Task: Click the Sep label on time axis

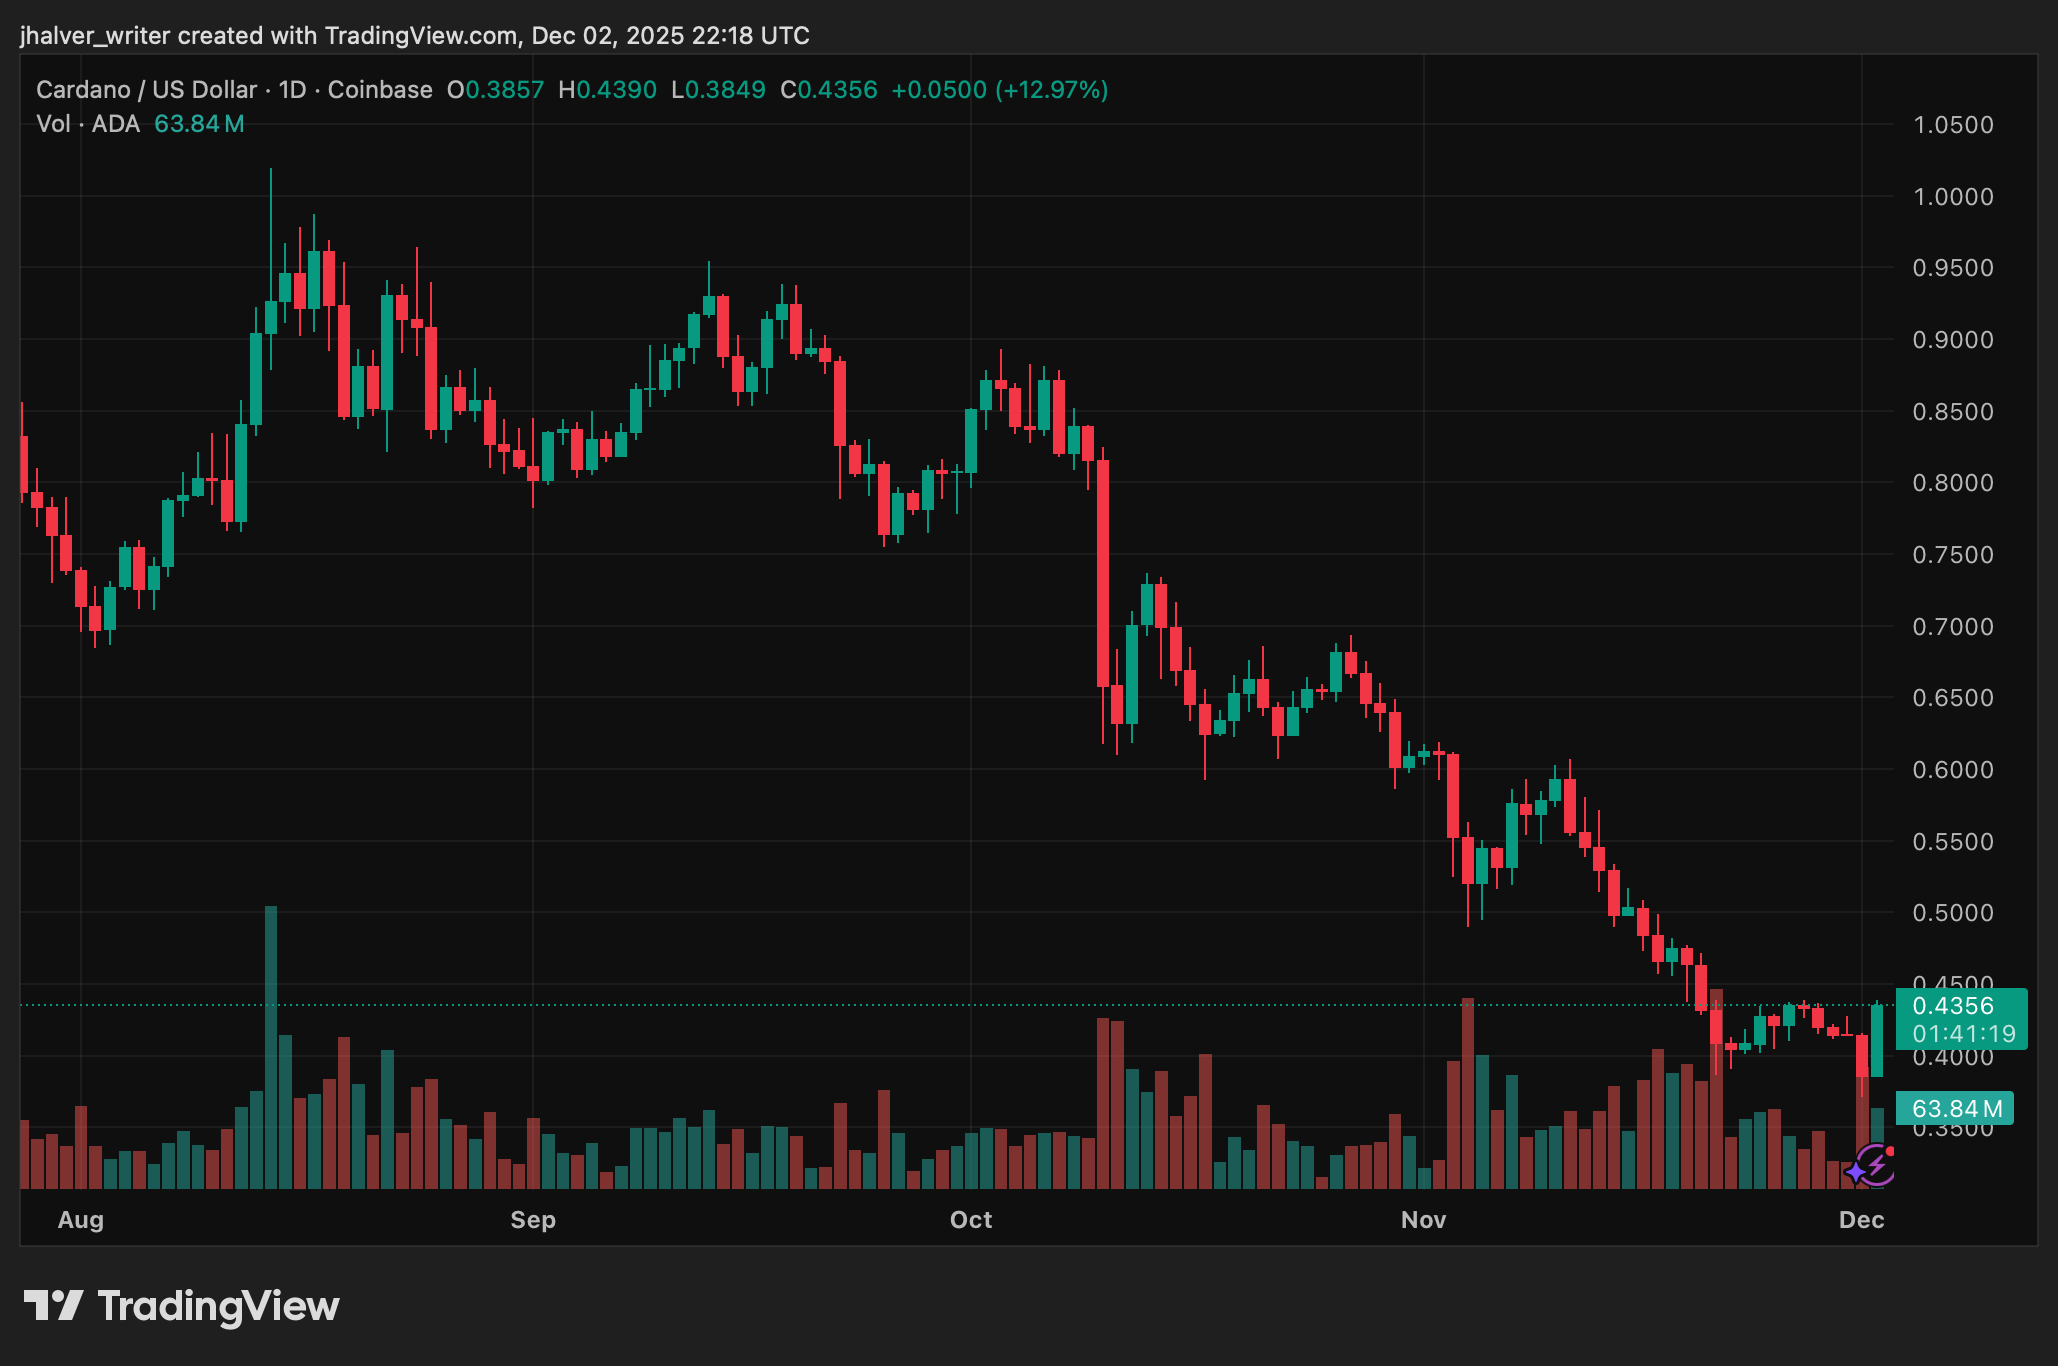Action: pos(533,1219)
